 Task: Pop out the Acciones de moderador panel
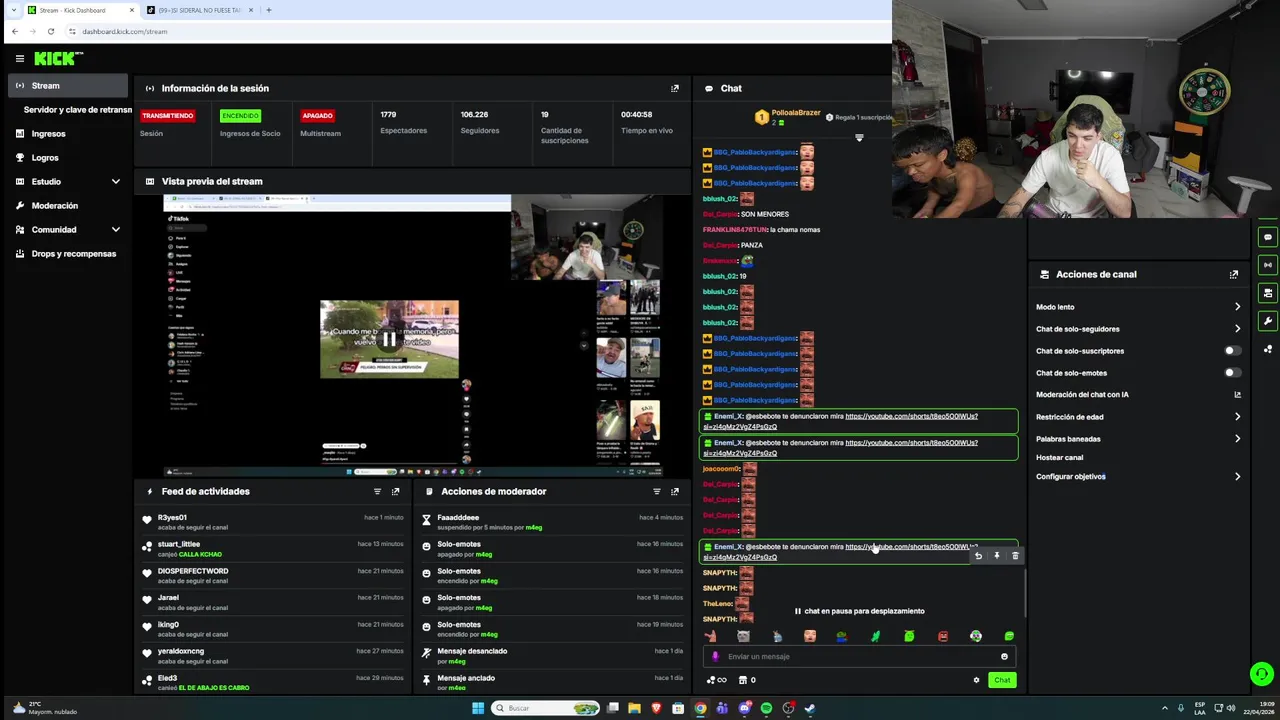click(x=674, y=491)
